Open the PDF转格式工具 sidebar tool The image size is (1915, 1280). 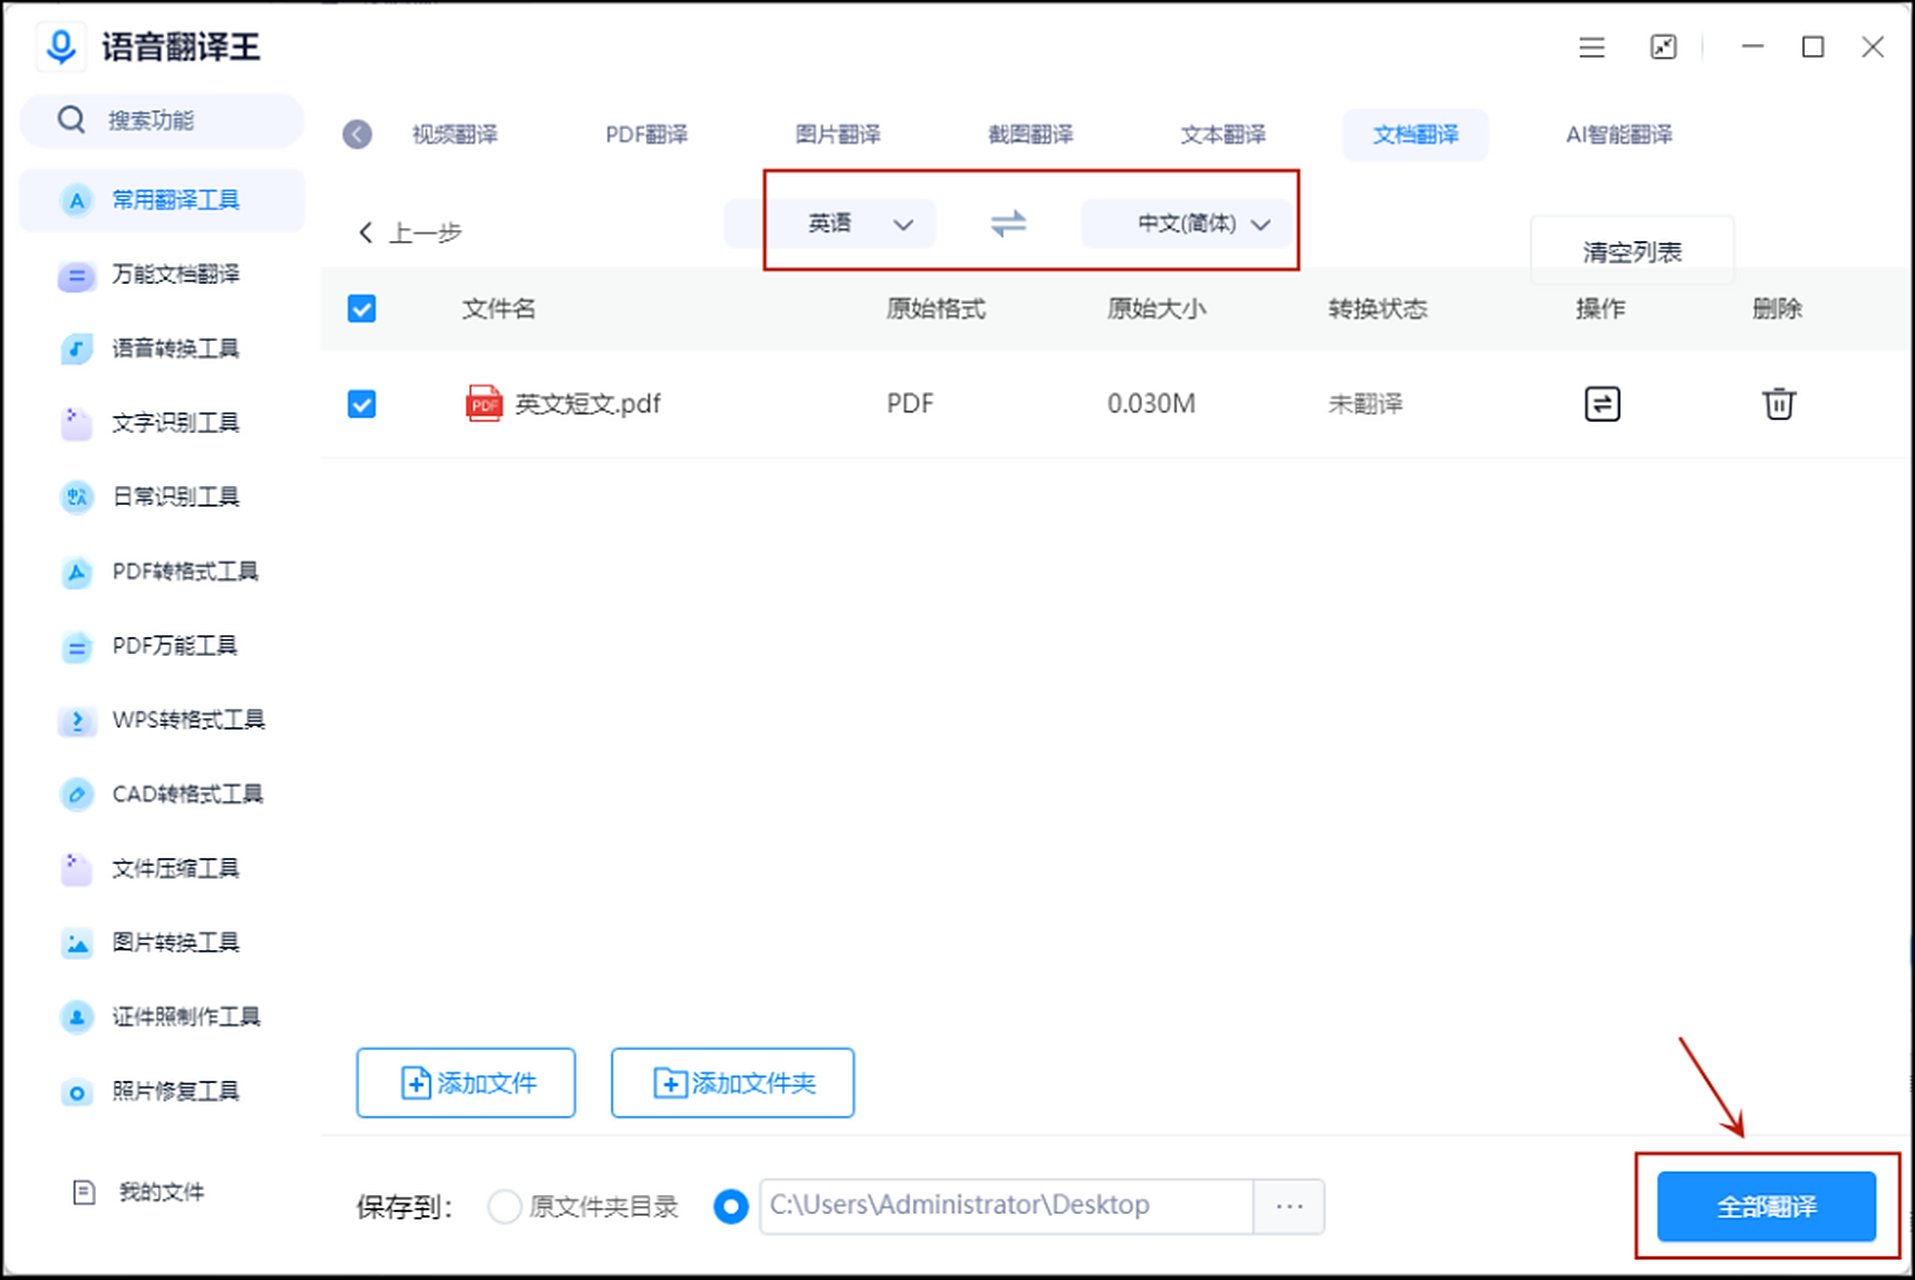click(x=184, y=572)
